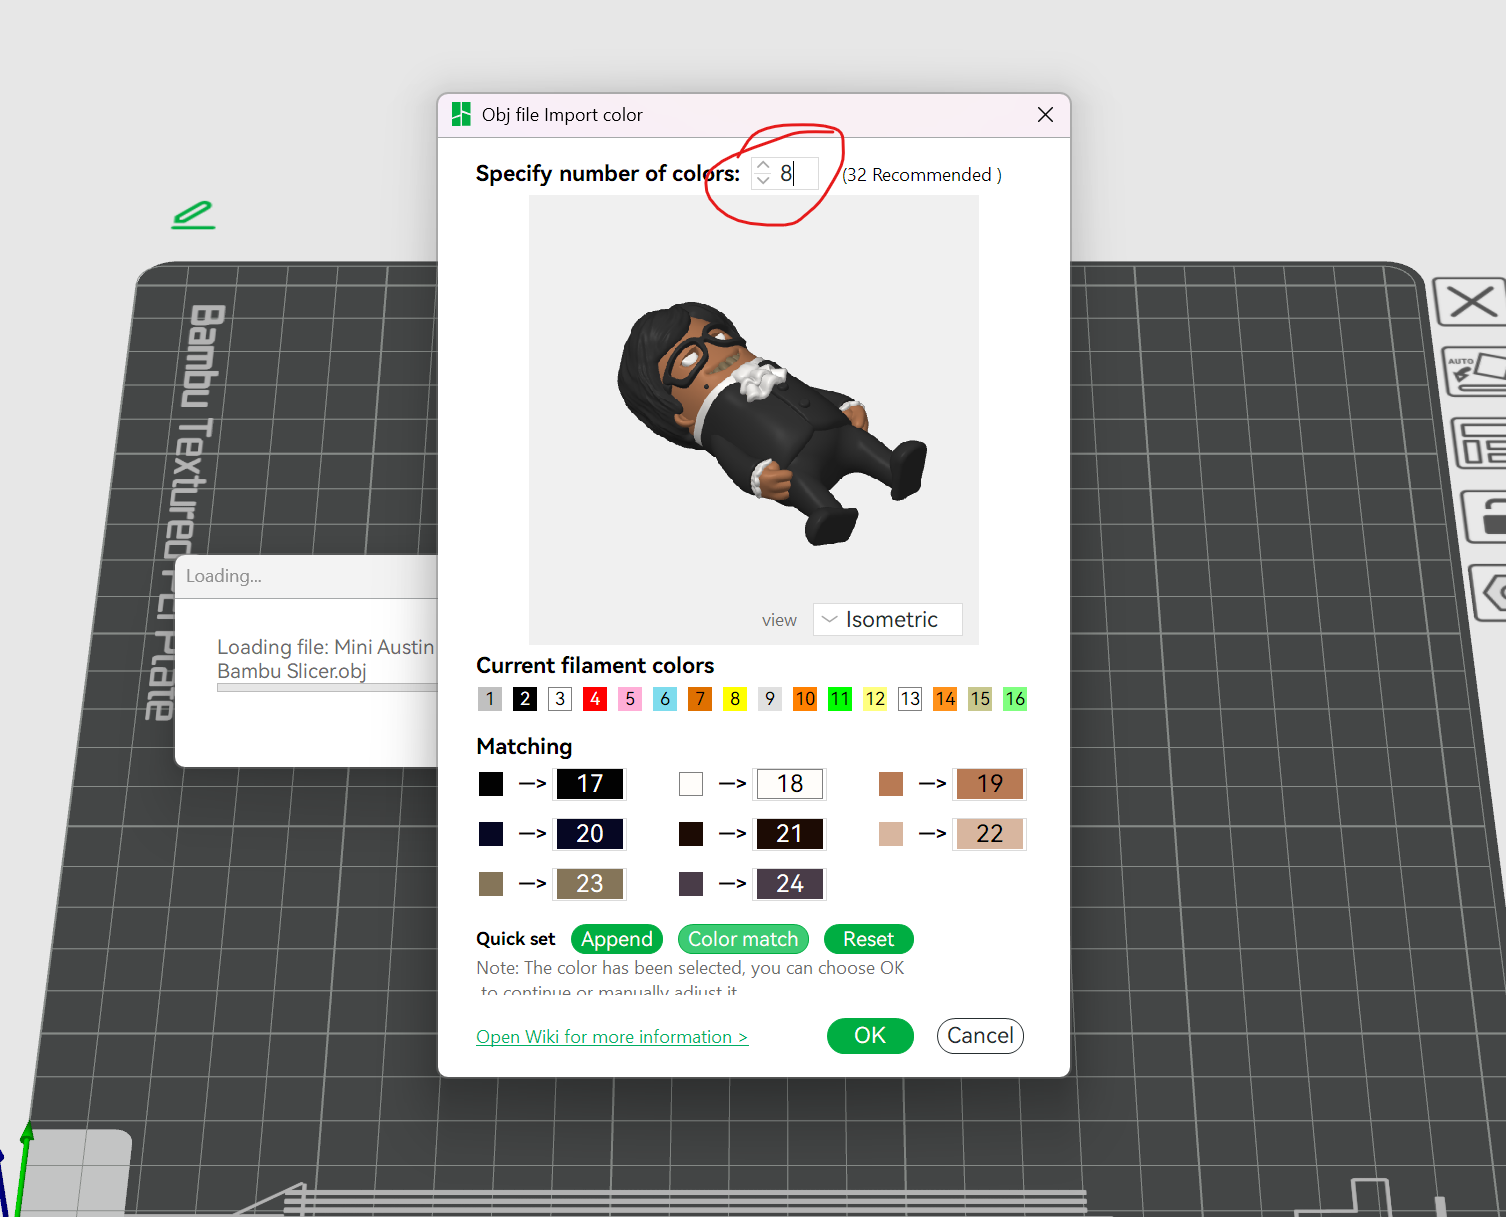
Task: Select filament color 8 yellow swatch
Action: [735, 699]
